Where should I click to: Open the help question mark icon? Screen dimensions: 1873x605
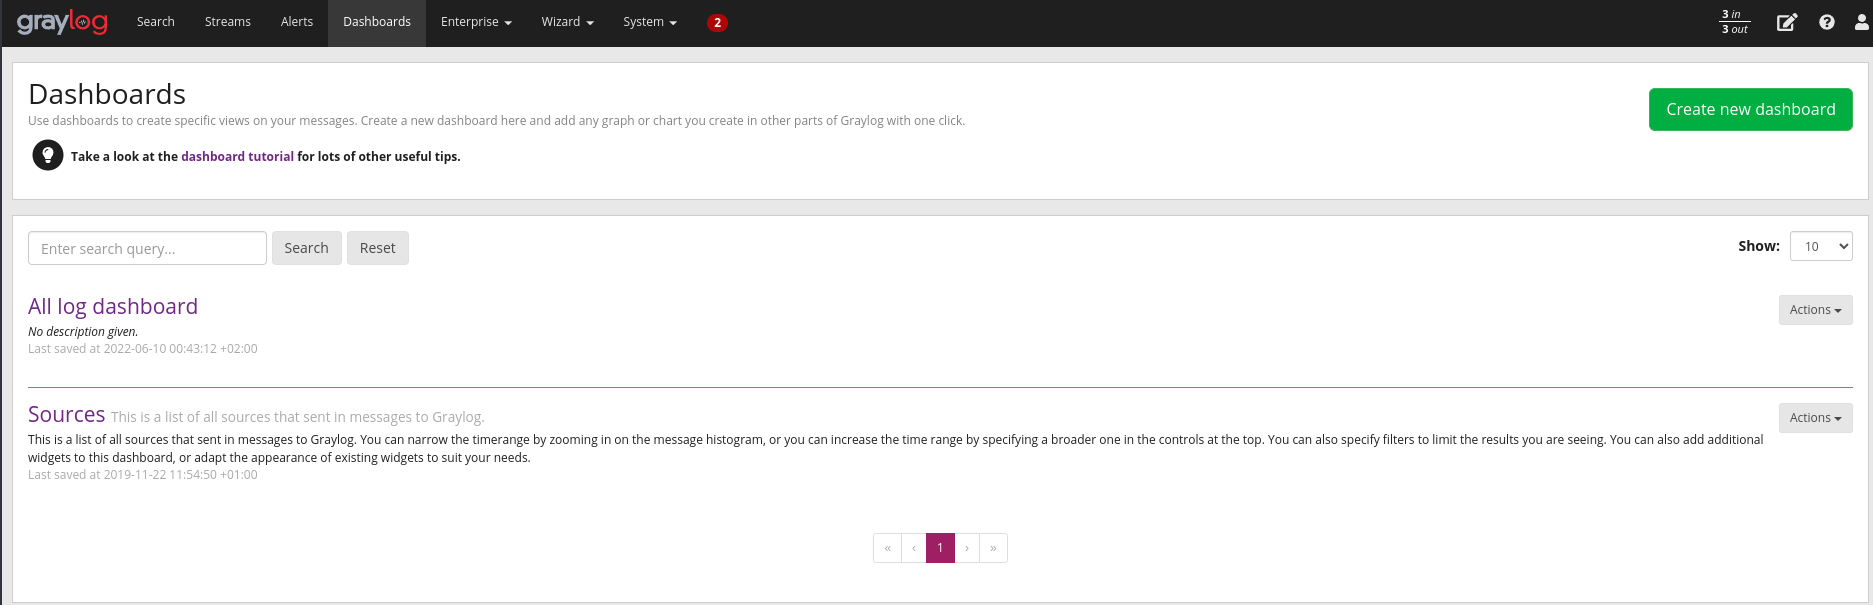coord(1827,22)
